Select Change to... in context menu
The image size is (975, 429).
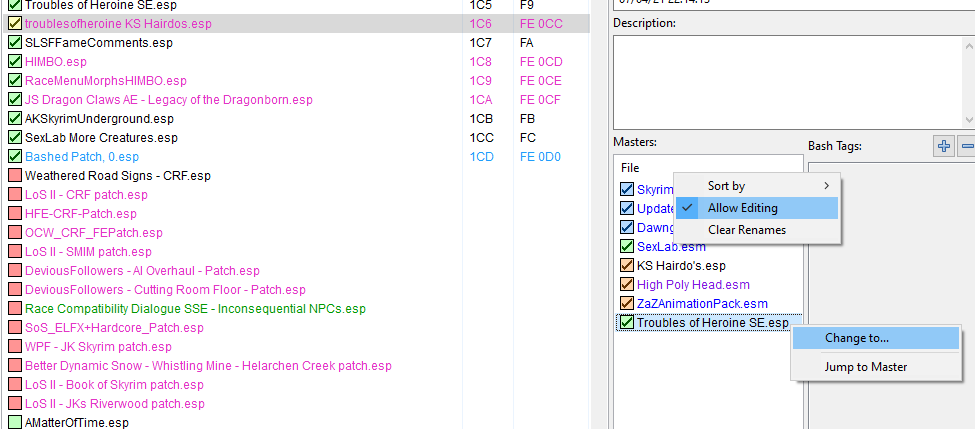pyautogui.click(x=876, y=338)
